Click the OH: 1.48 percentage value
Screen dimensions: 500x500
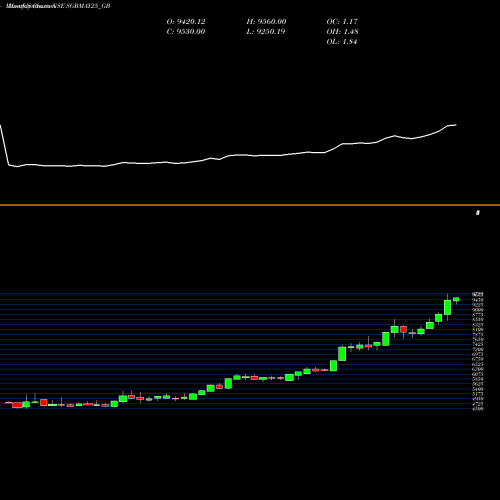[x=343, y=32]
